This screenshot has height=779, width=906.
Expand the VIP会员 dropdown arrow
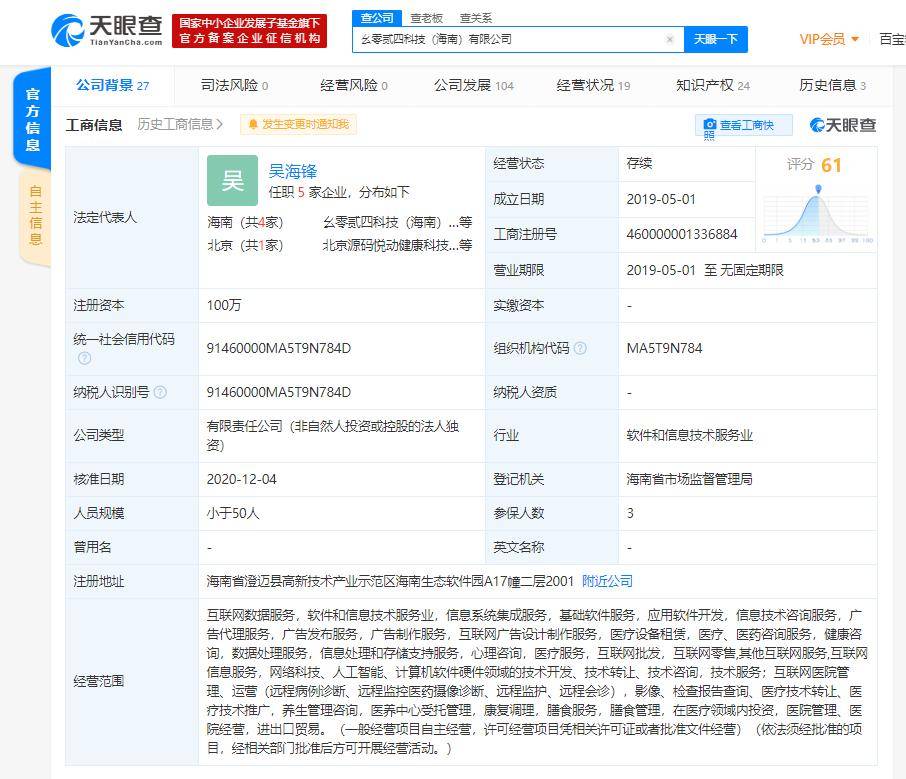[x=855, y=39]
